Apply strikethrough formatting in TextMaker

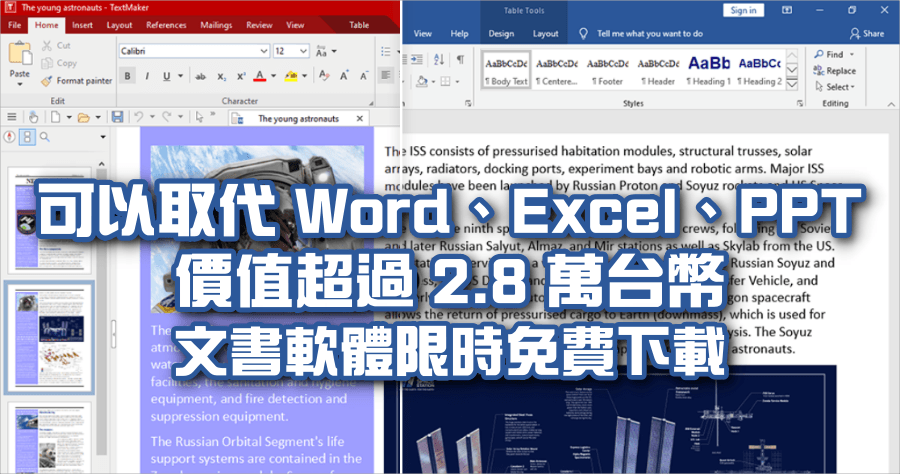(x=200, y=76)
